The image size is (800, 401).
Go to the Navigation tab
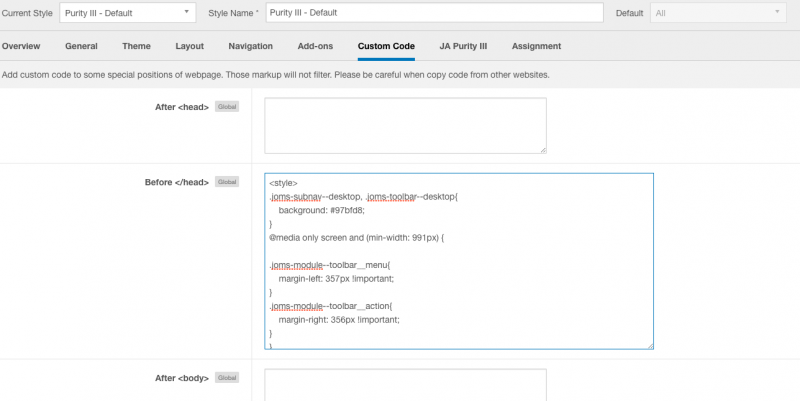[251, 46]
